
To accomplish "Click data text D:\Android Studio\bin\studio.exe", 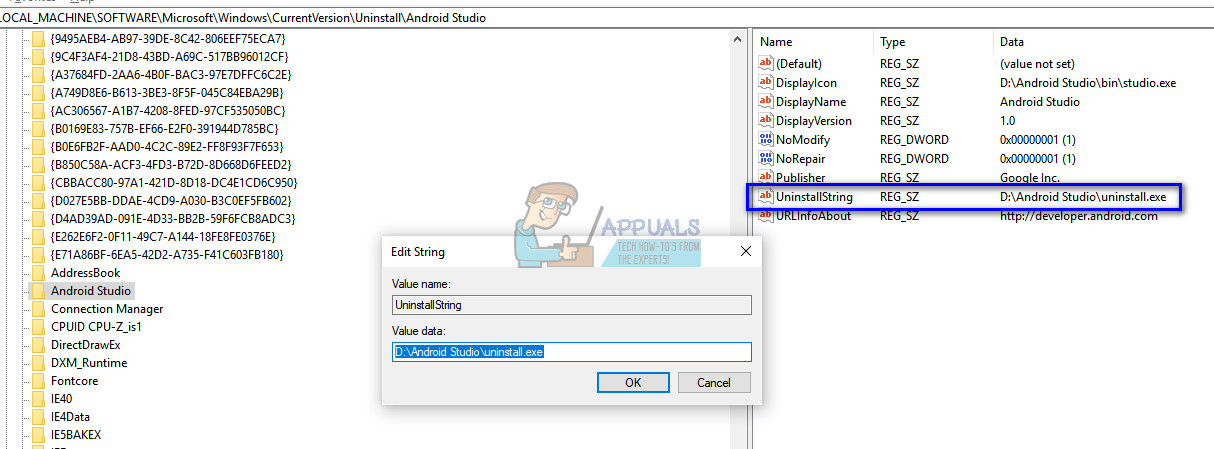I will (x=1088, y=83).
